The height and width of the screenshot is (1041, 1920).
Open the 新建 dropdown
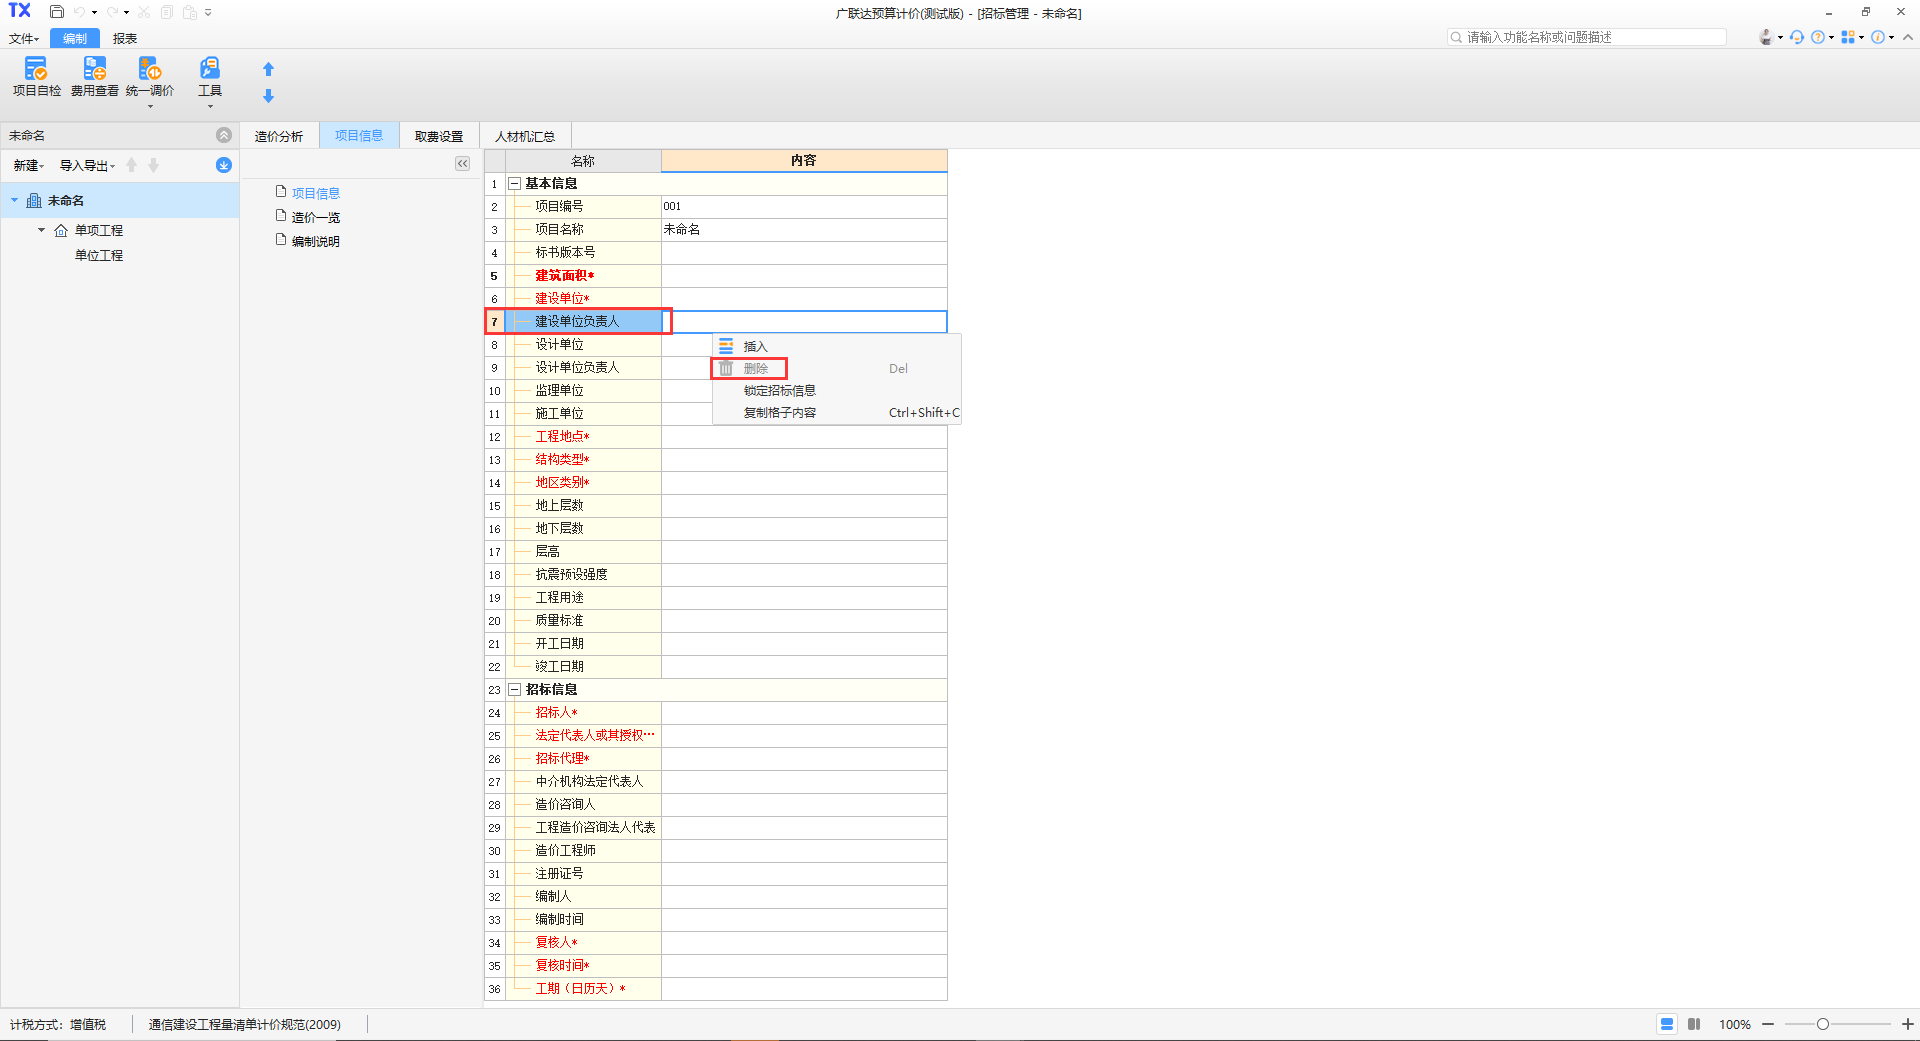point(28,166)
